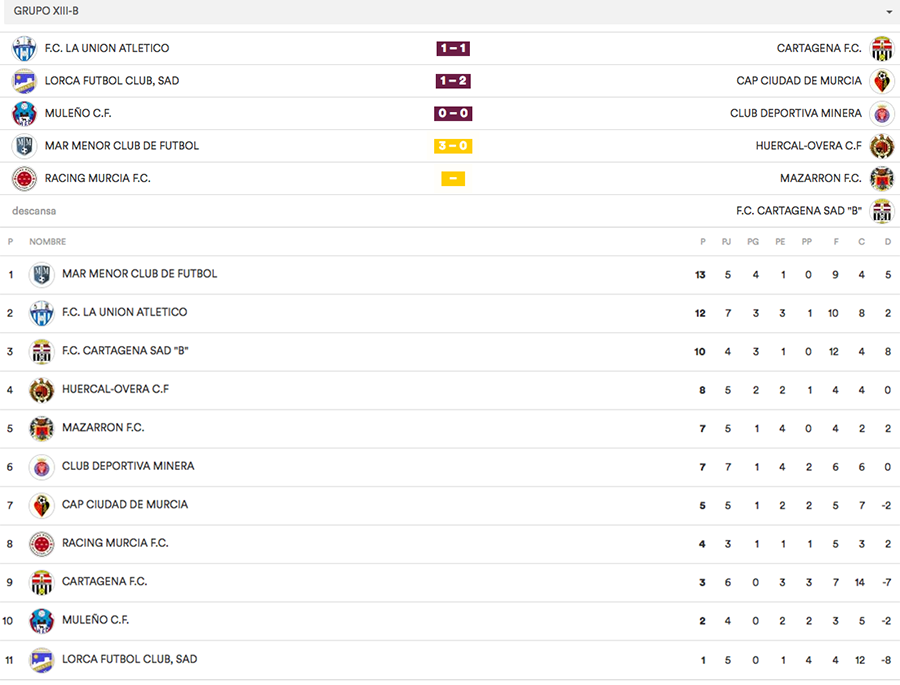Expand the GRUPO XIII-B dropdown arrow
The image size is (900, 685).
tap(889, 12)
